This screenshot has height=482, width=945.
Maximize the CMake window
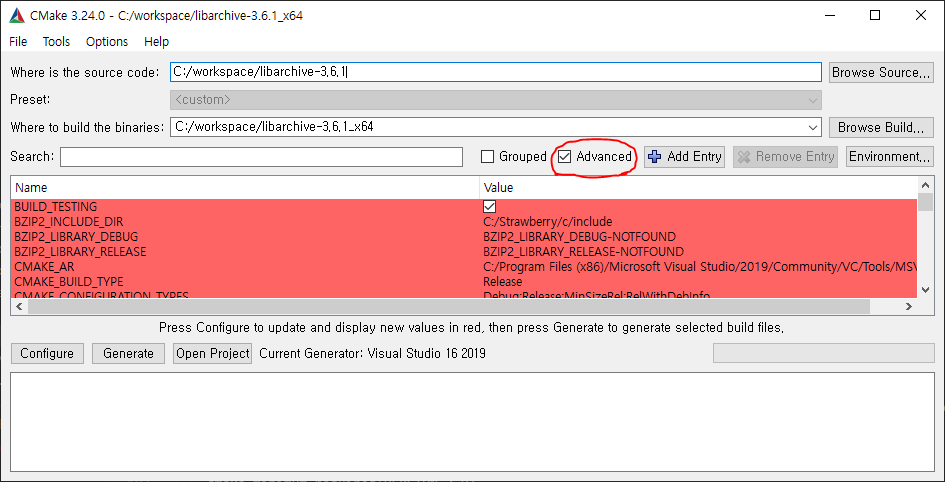pos(874,16)
